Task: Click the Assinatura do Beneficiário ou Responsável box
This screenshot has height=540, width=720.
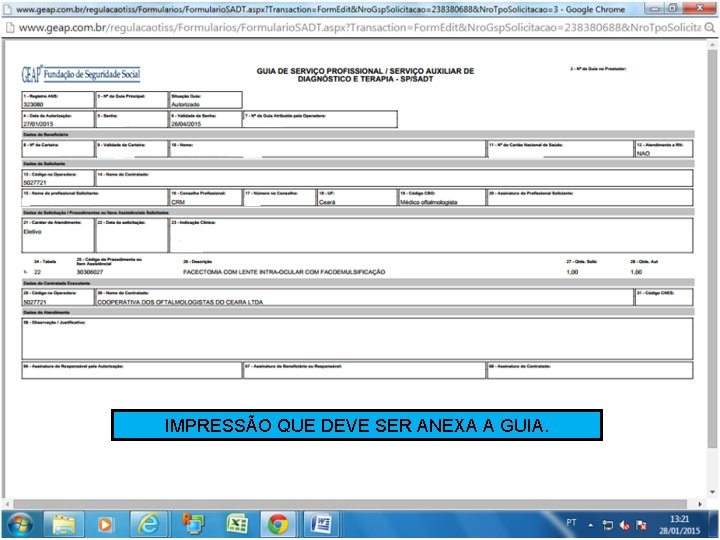Action: (x=365, y=370)
